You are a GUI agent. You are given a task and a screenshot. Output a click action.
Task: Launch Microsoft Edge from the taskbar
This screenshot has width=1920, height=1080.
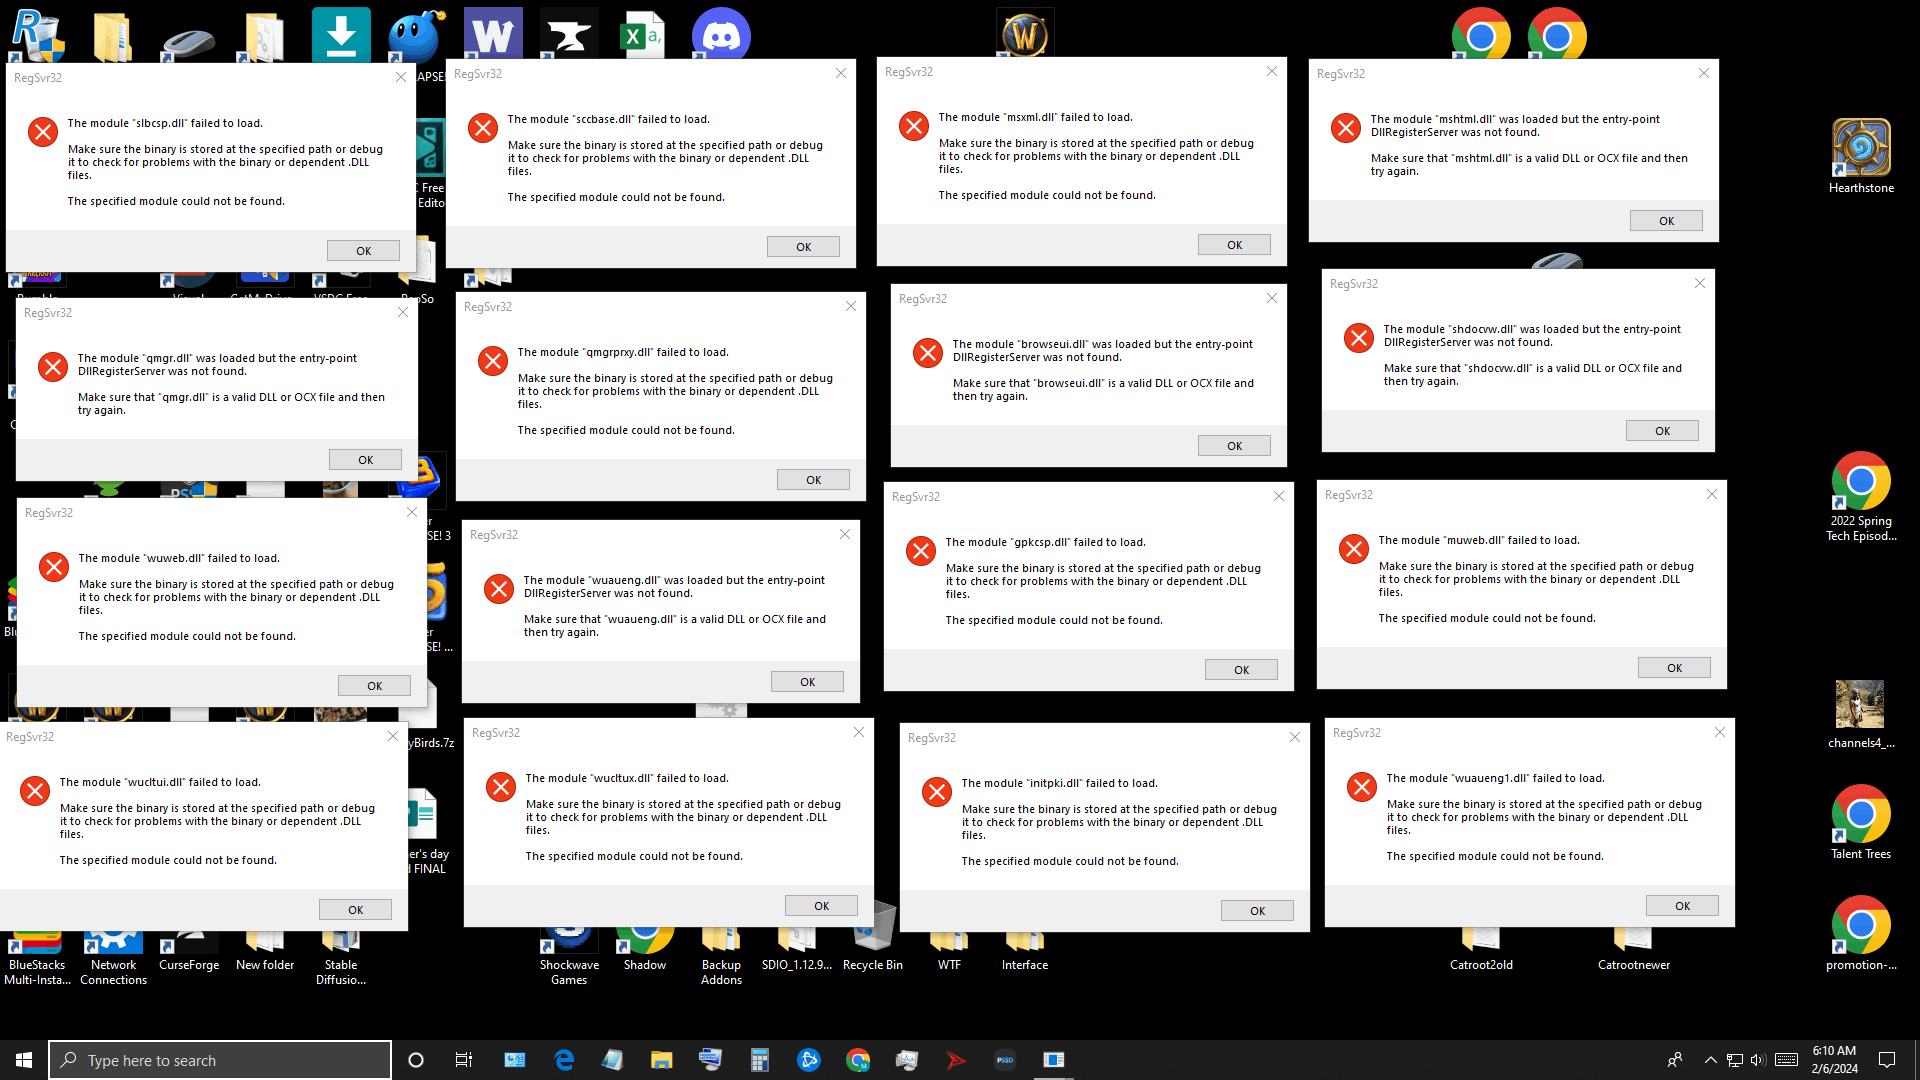tap(564, 1060)
